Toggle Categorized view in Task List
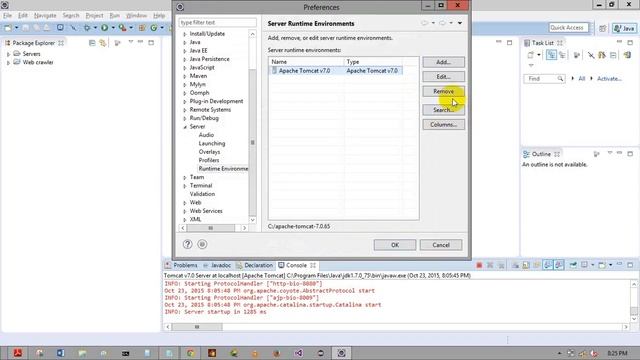 pyautogui.click(x=551, y=55)
